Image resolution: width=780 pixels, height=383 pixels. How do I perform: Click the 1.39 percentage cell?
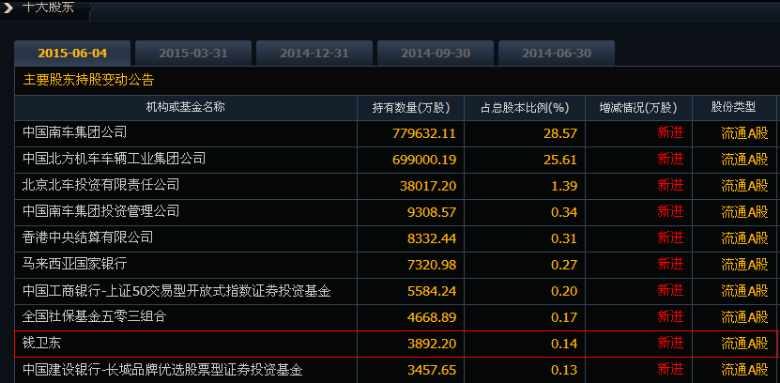(564, 186)
